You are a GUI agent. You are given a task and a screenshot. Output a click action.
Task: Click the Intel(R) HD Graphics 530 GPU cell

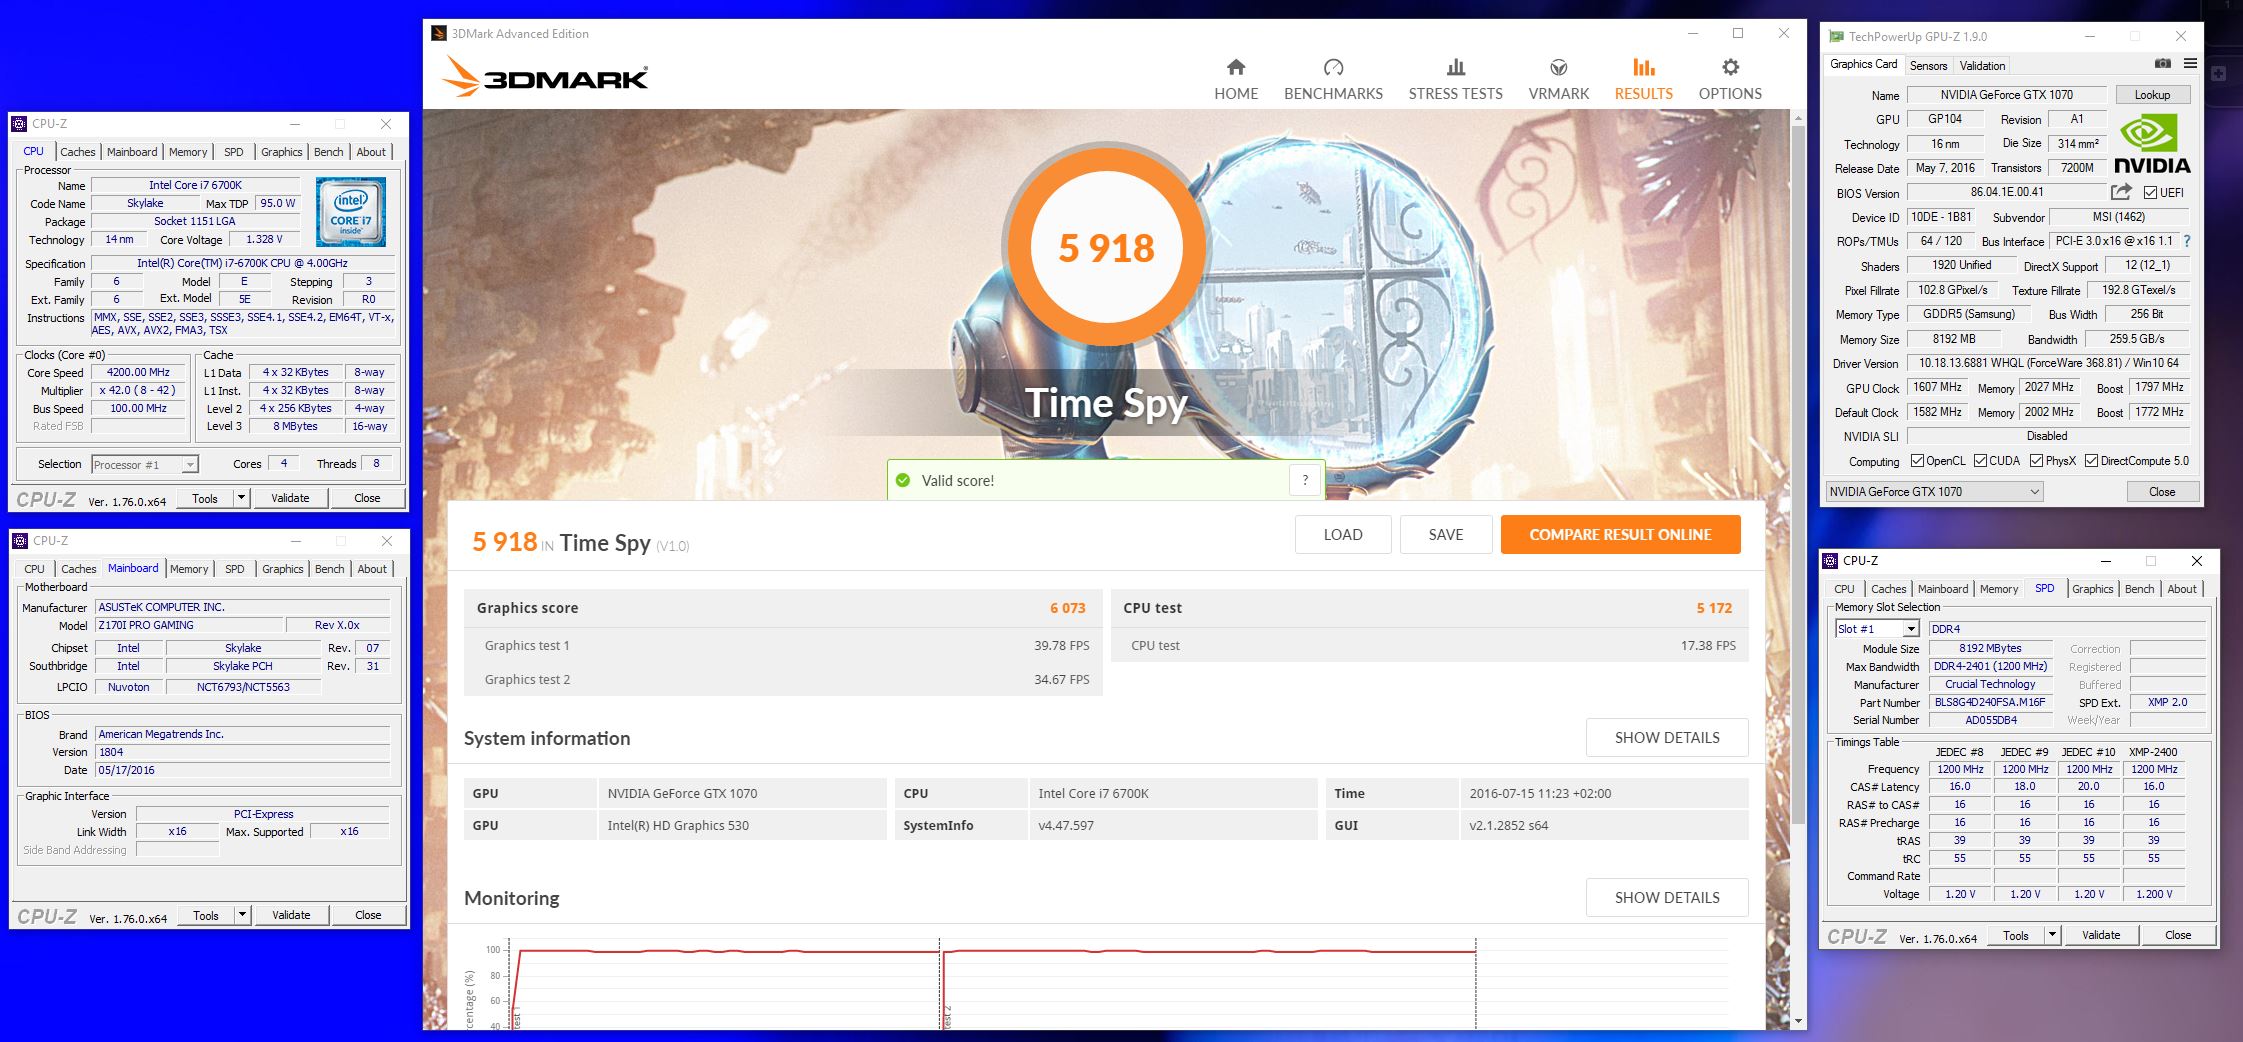(x=741, y=825)
